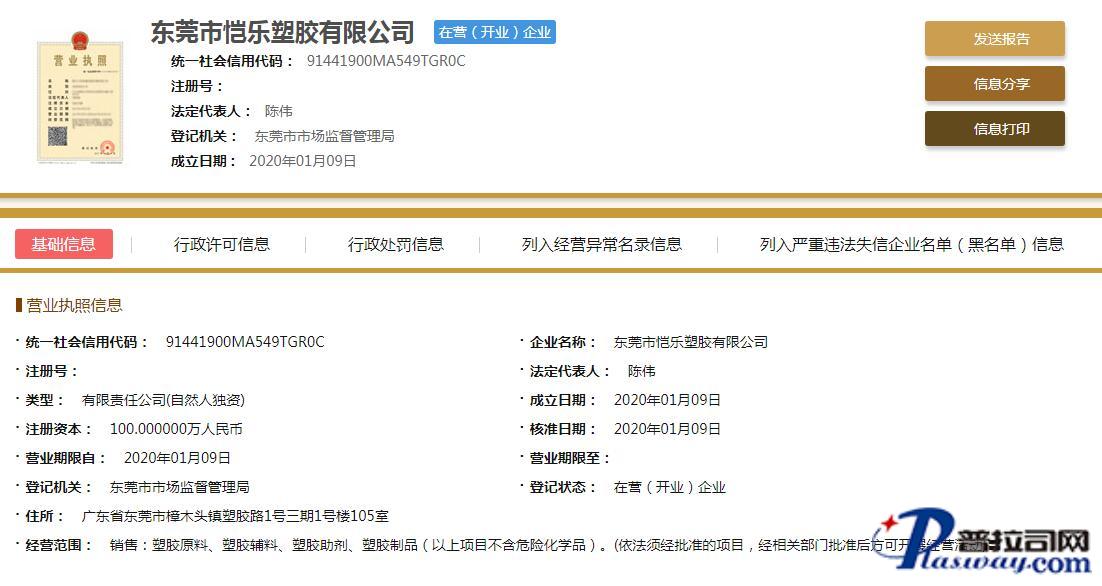Click the 住所 address text
Viewport: 1102px width, 586px height.
[x=234, y=516]
